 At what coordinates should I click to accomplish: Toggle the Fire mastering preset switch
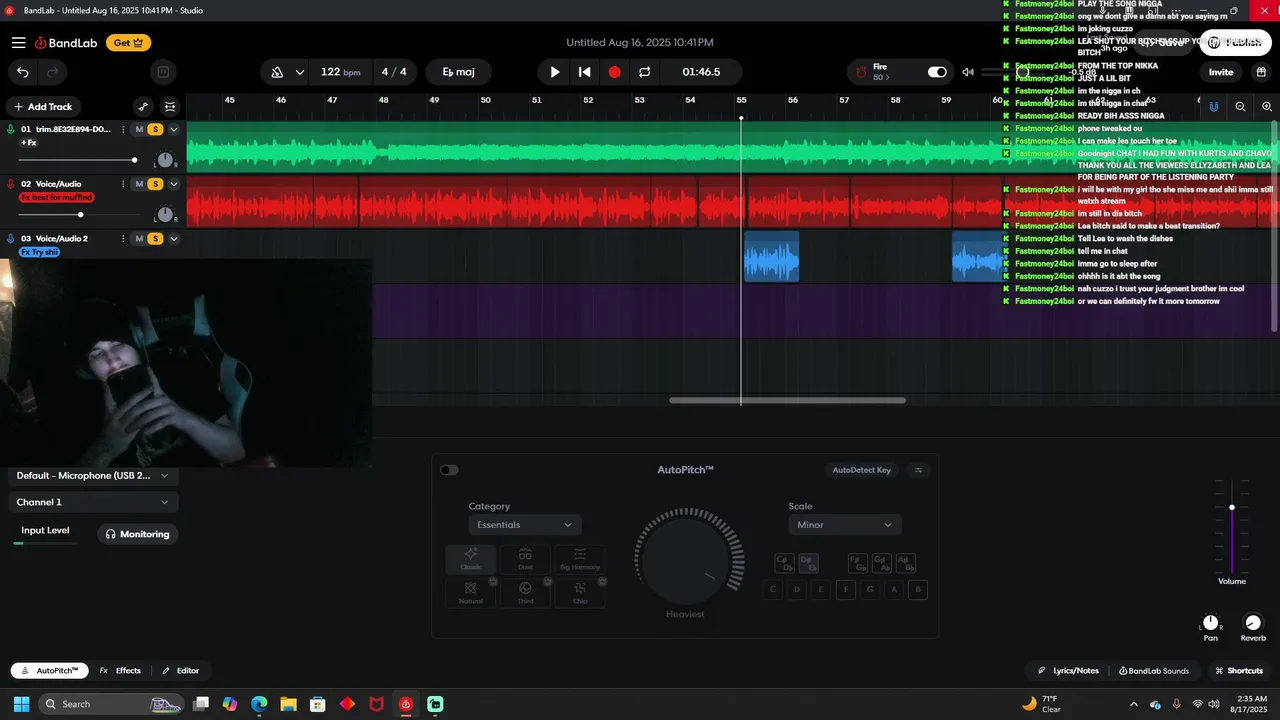pos(937,72)
